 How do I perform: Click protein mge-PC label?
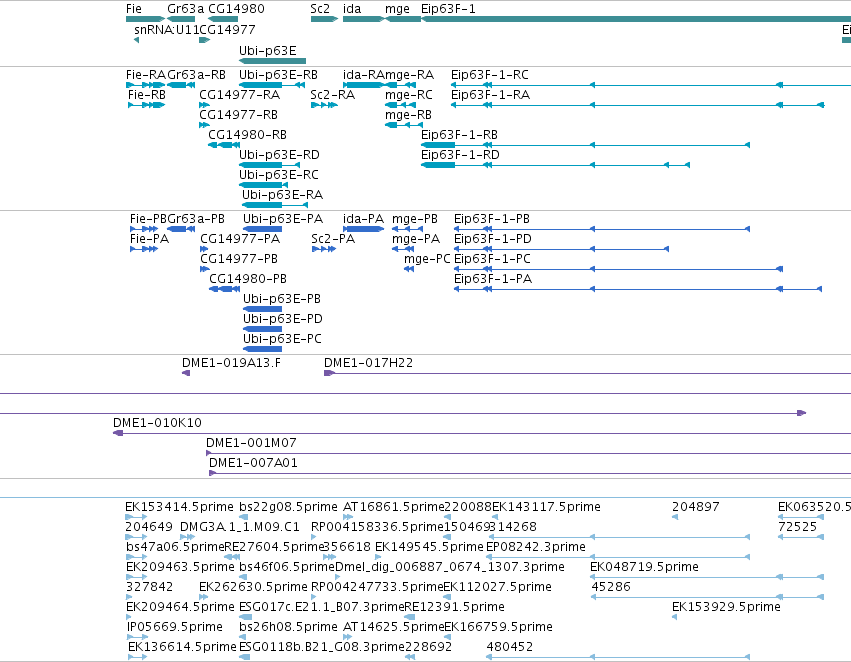point(427,259)
